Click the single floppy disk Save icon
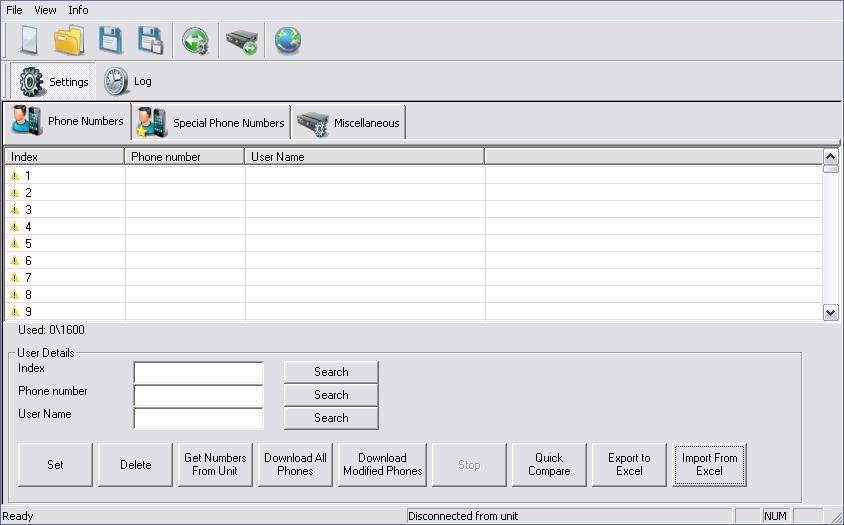The image size is (844, 525). [x=110, y=41]
